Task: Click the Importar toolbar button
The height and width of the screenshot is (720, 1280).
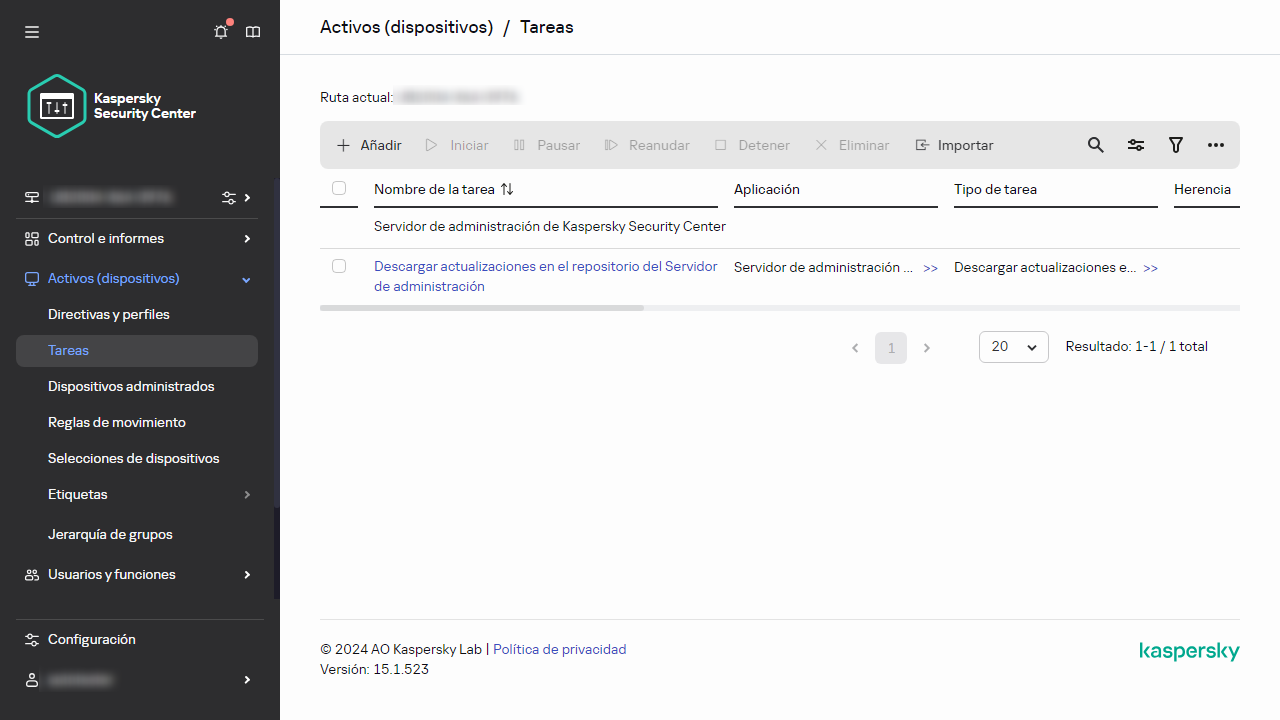Action: click(x=954, y=145)
